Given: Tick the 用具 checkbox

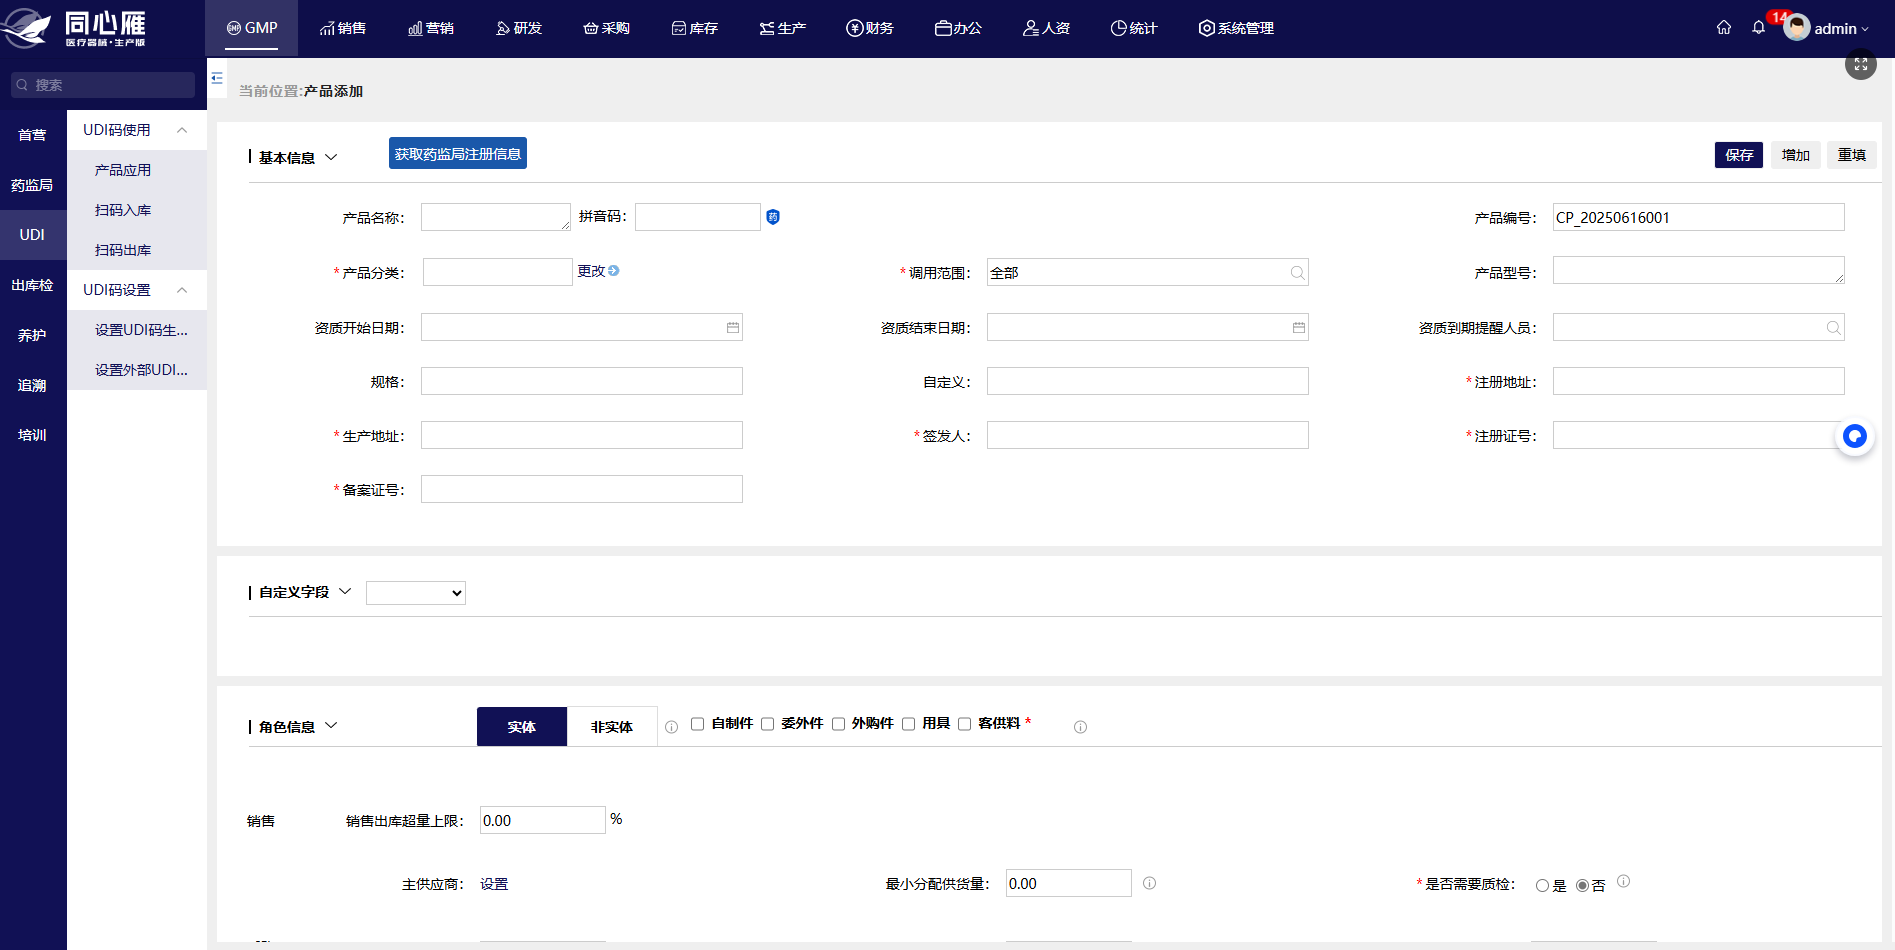Looking at the screenshot, I should coord(909,724).
